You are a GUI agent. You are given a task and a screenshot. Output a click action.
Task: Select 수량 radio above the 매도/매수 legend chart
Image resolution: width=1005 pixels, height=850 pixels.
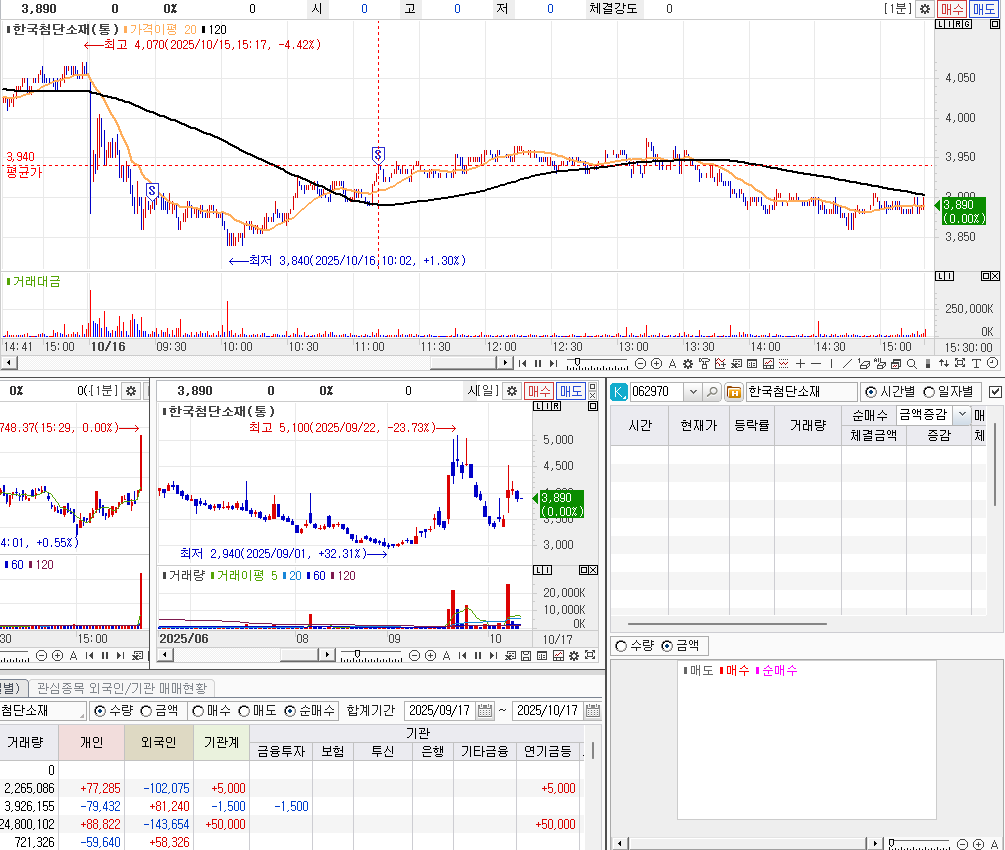pyautogui.click(x=621, y=646)
